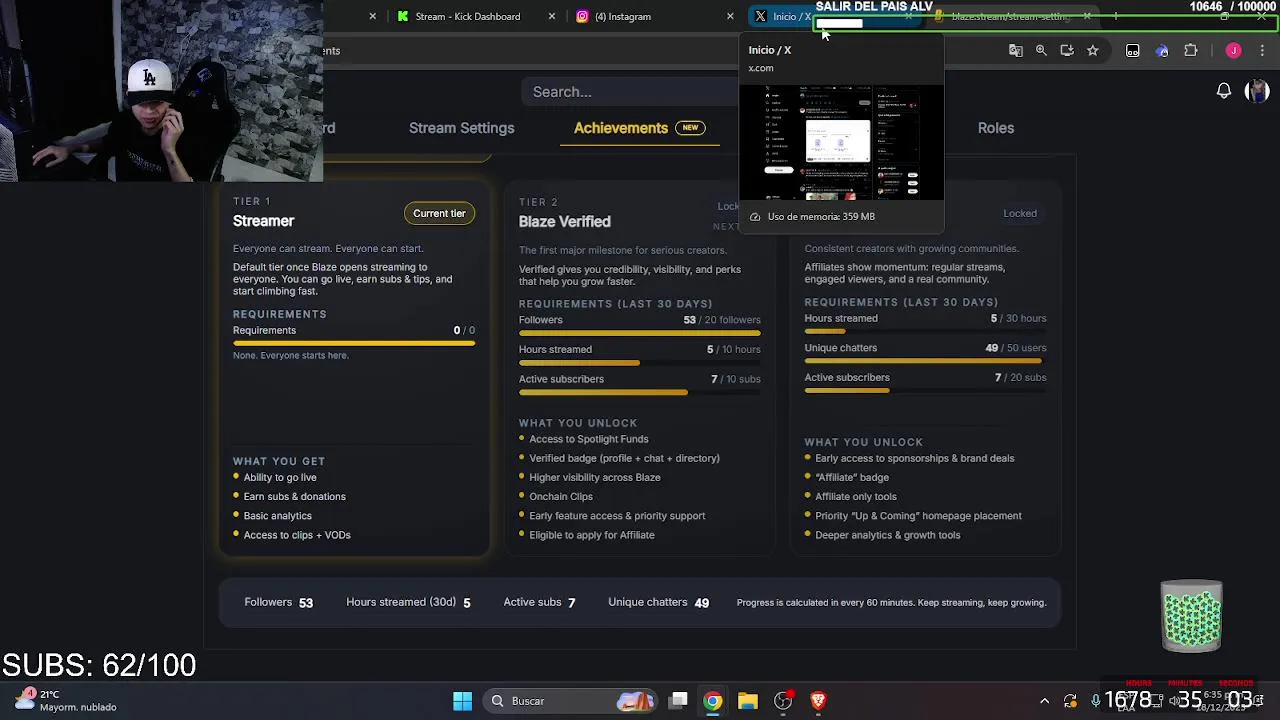Click 'Onchain Clips' unlock item
Screen dimensions: 1280x720
coord(561,496)
